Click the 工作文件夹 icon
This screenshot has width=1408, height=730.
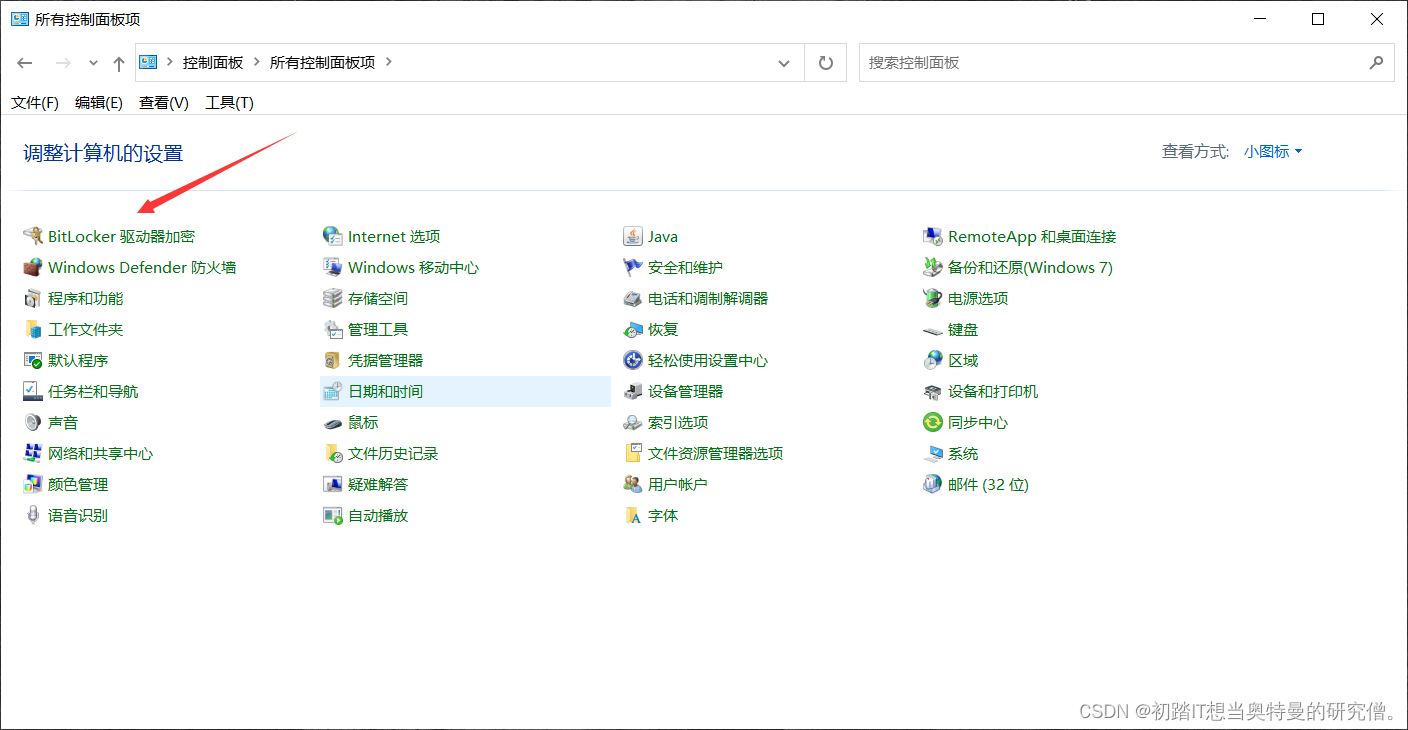[x=33, y=330]
